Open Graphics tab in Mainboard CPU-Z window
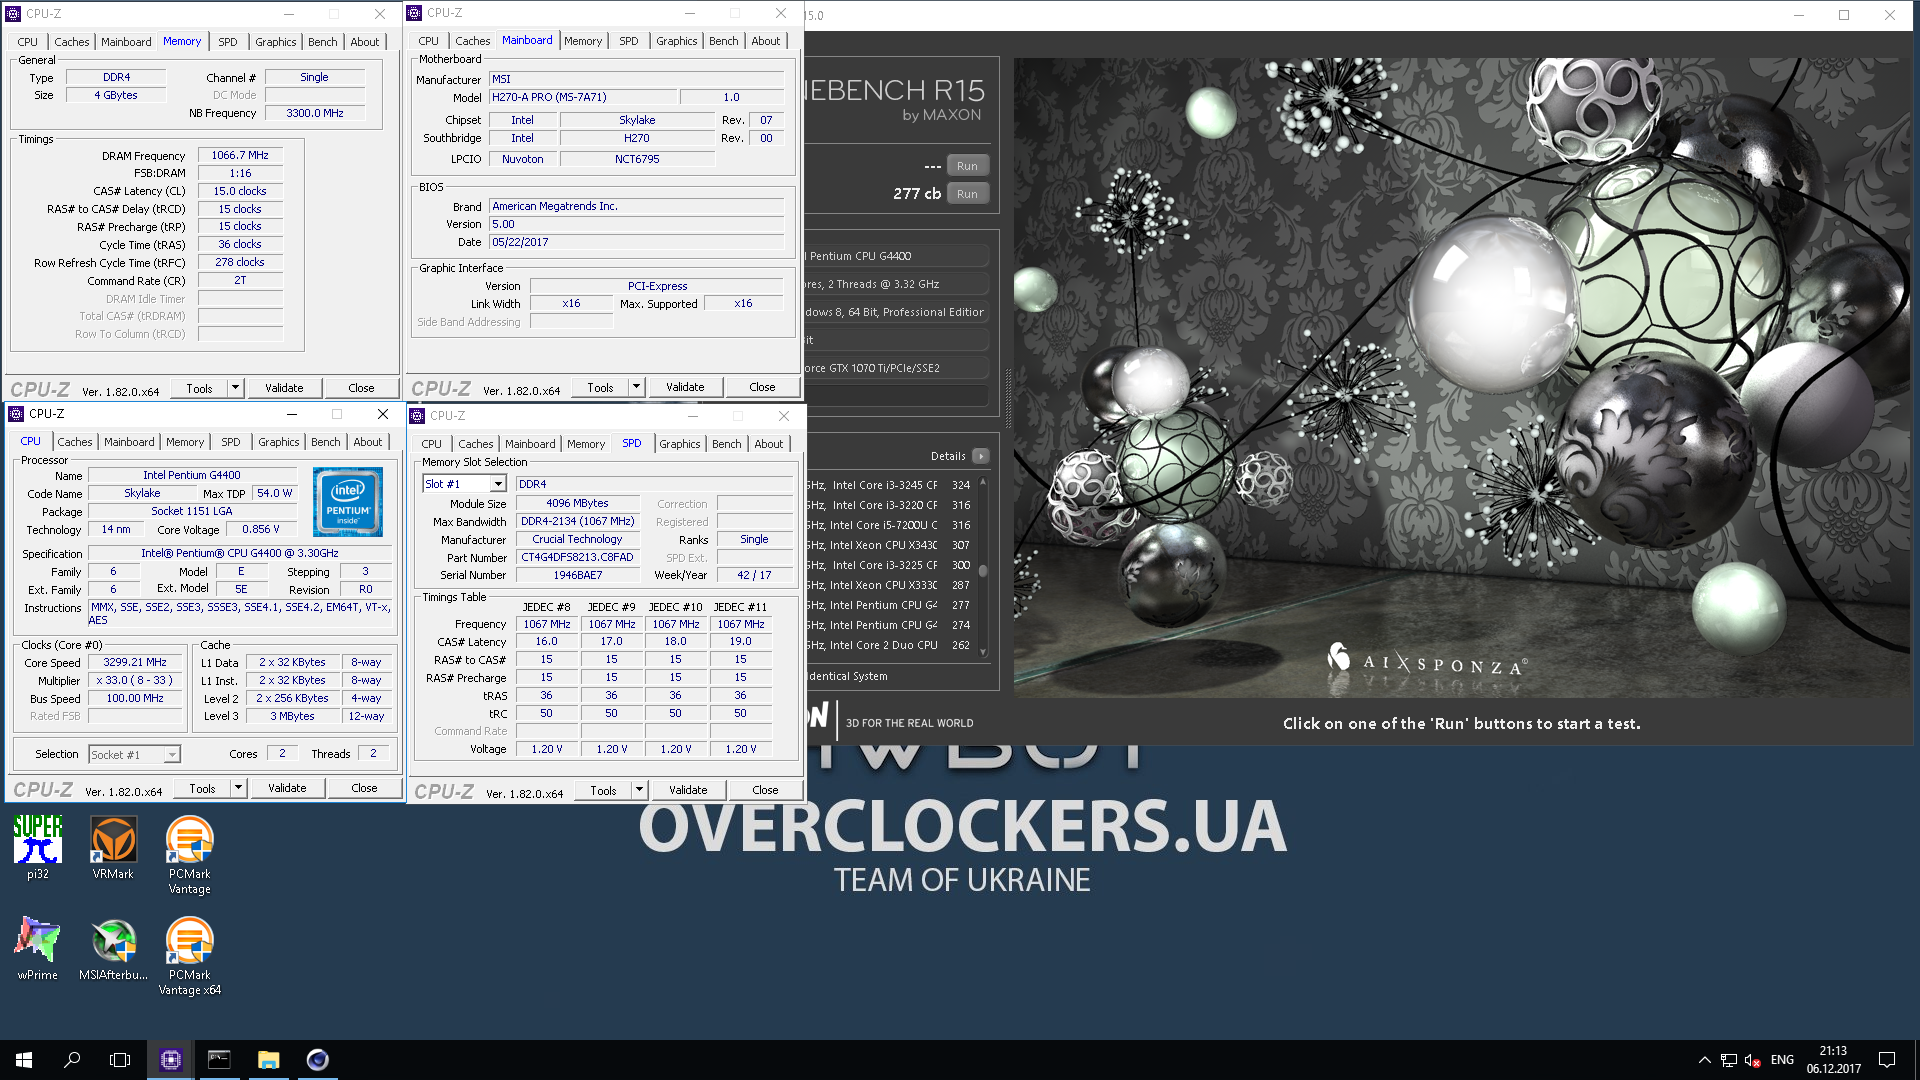The width and height of the screenshot is (1920, 1080). (x=676, y=41)
